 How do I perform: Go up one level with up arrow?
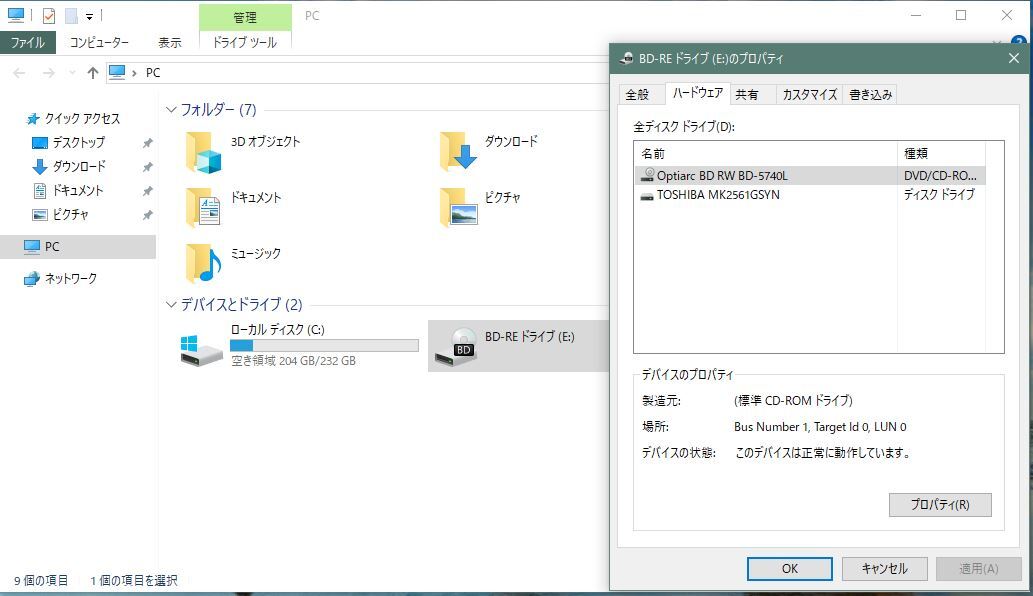[92, 72]
